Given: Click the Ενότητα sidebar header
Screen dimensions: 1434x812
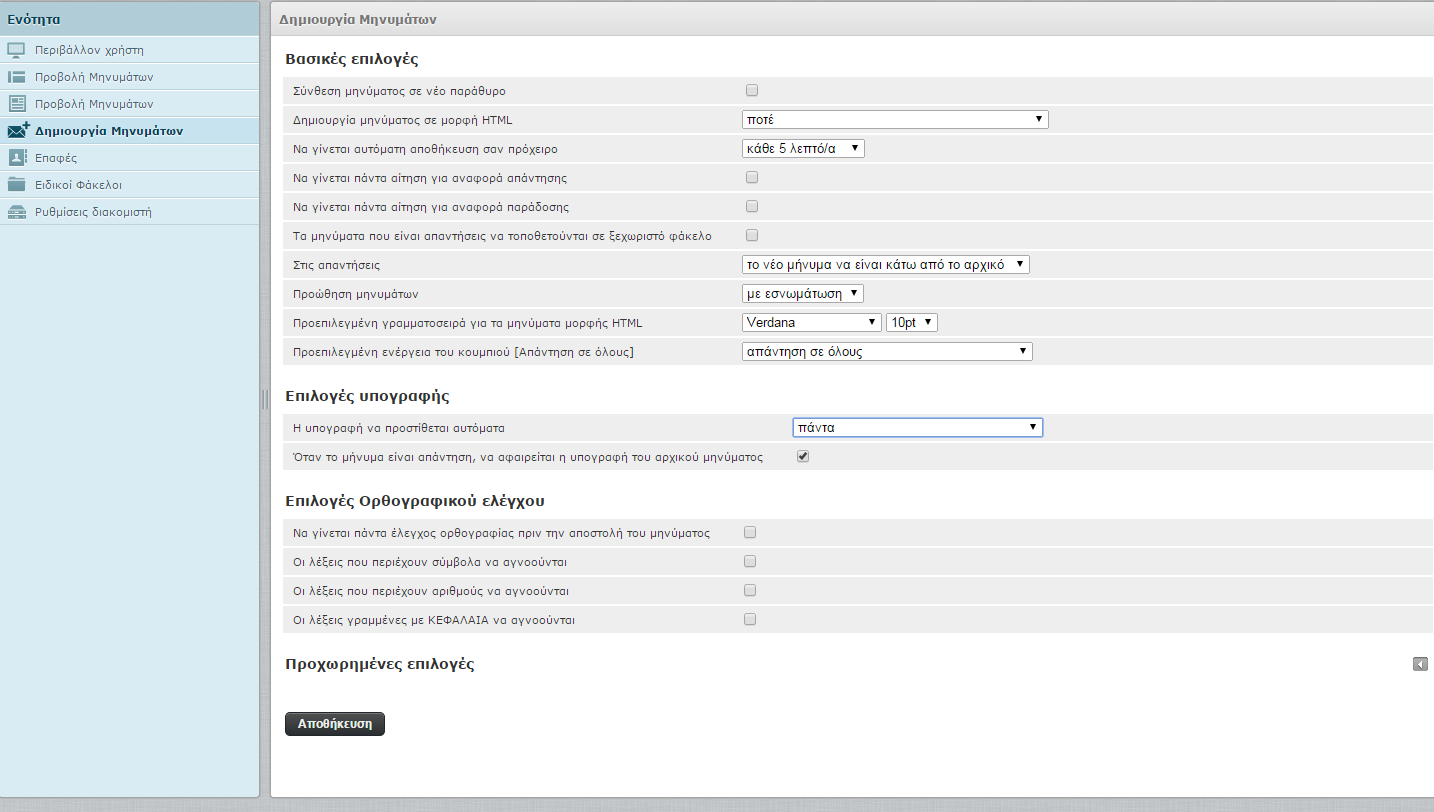Looking at the screenshot, I should [130, 19].
